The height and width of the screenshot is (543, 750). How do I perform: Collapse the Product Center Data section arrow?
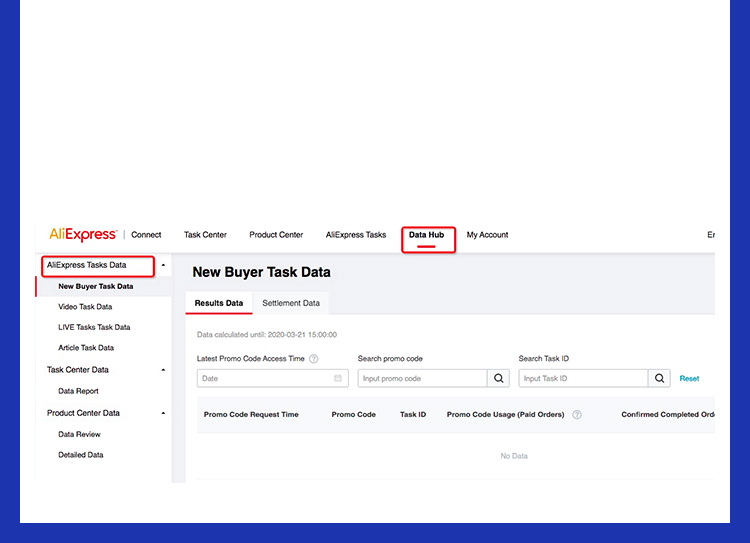click(163, 413)
